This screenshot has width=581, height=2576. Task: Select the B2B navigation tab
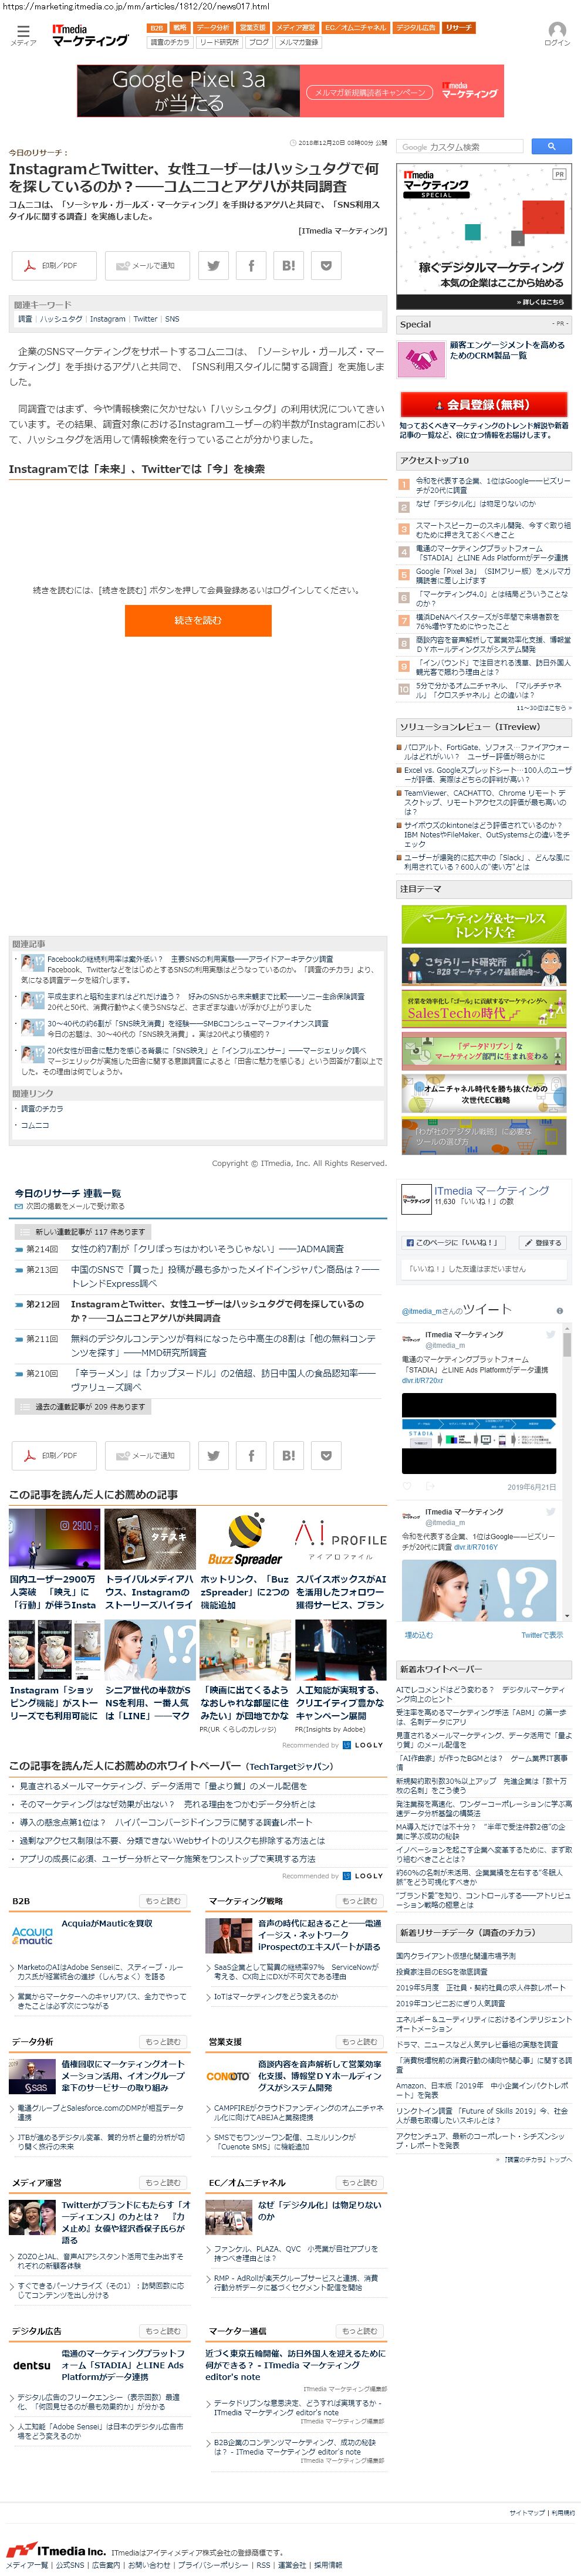point(156,28)
